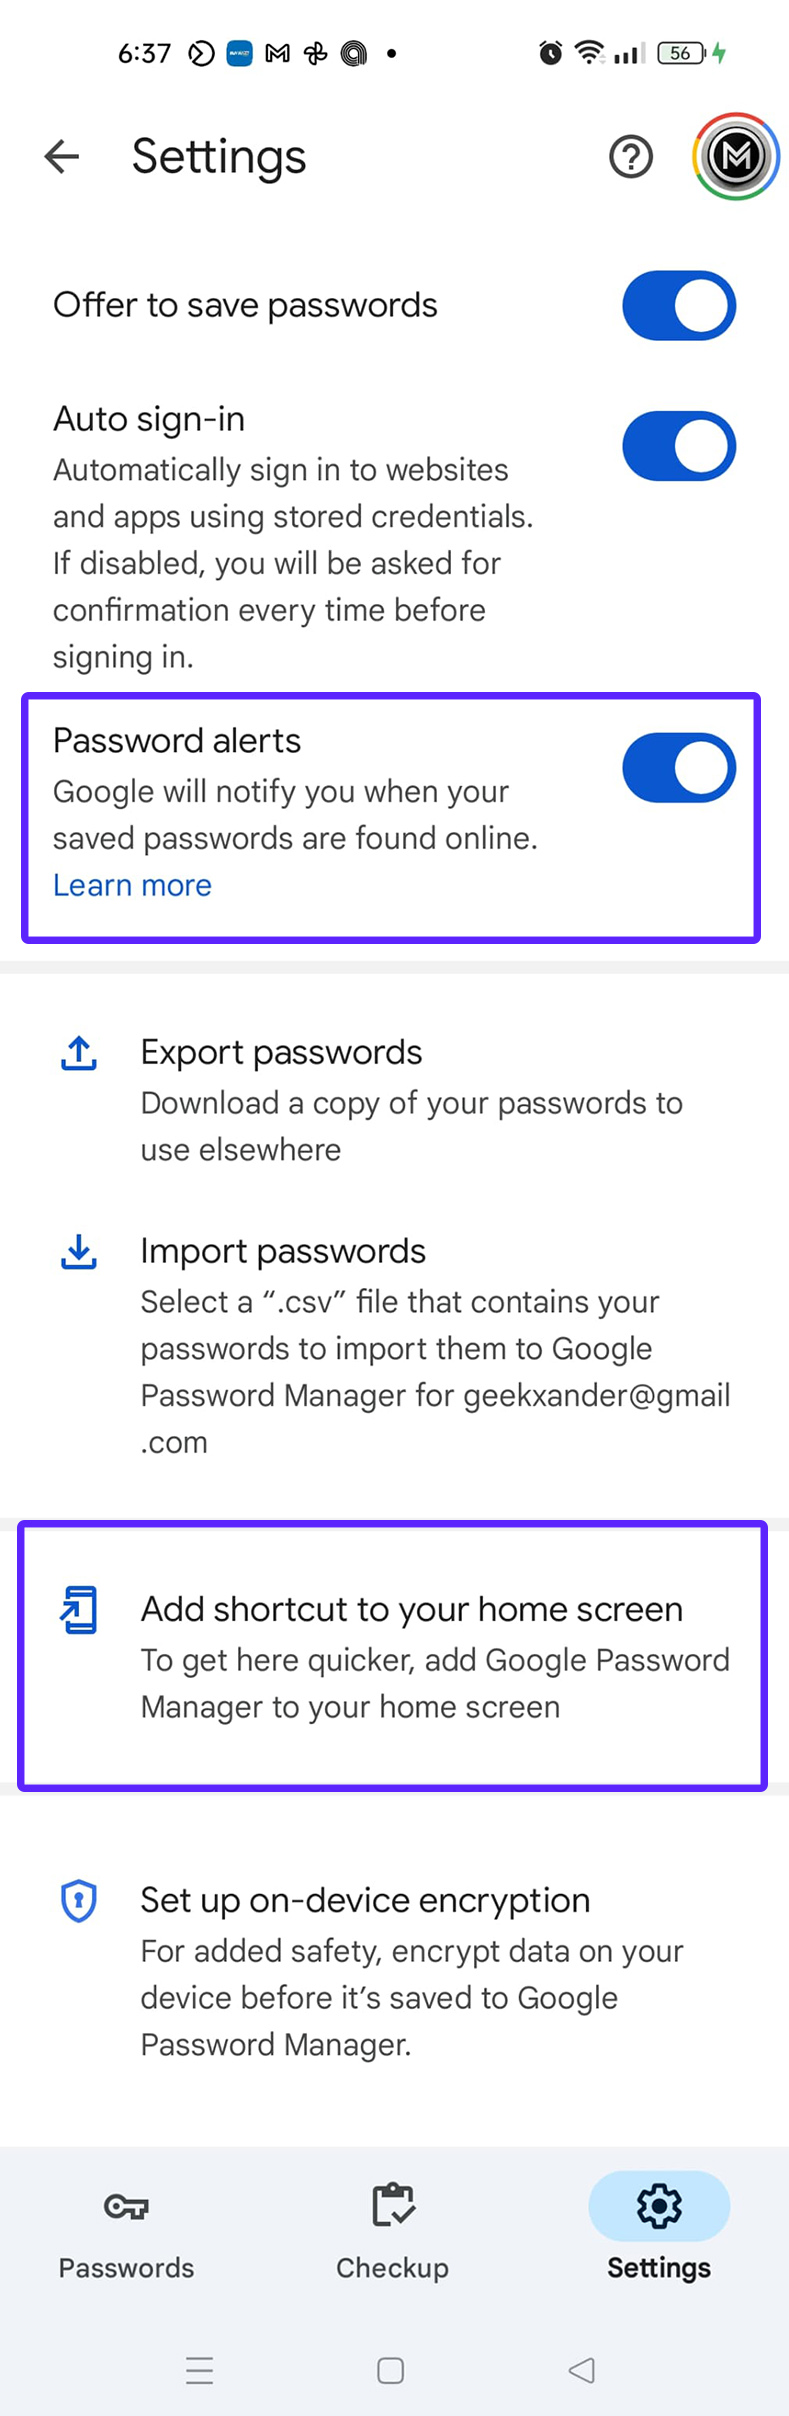This screenshot has width=789, height=2416.
Task: Choose Add shortcut to your home screen
Action: 393,1656
